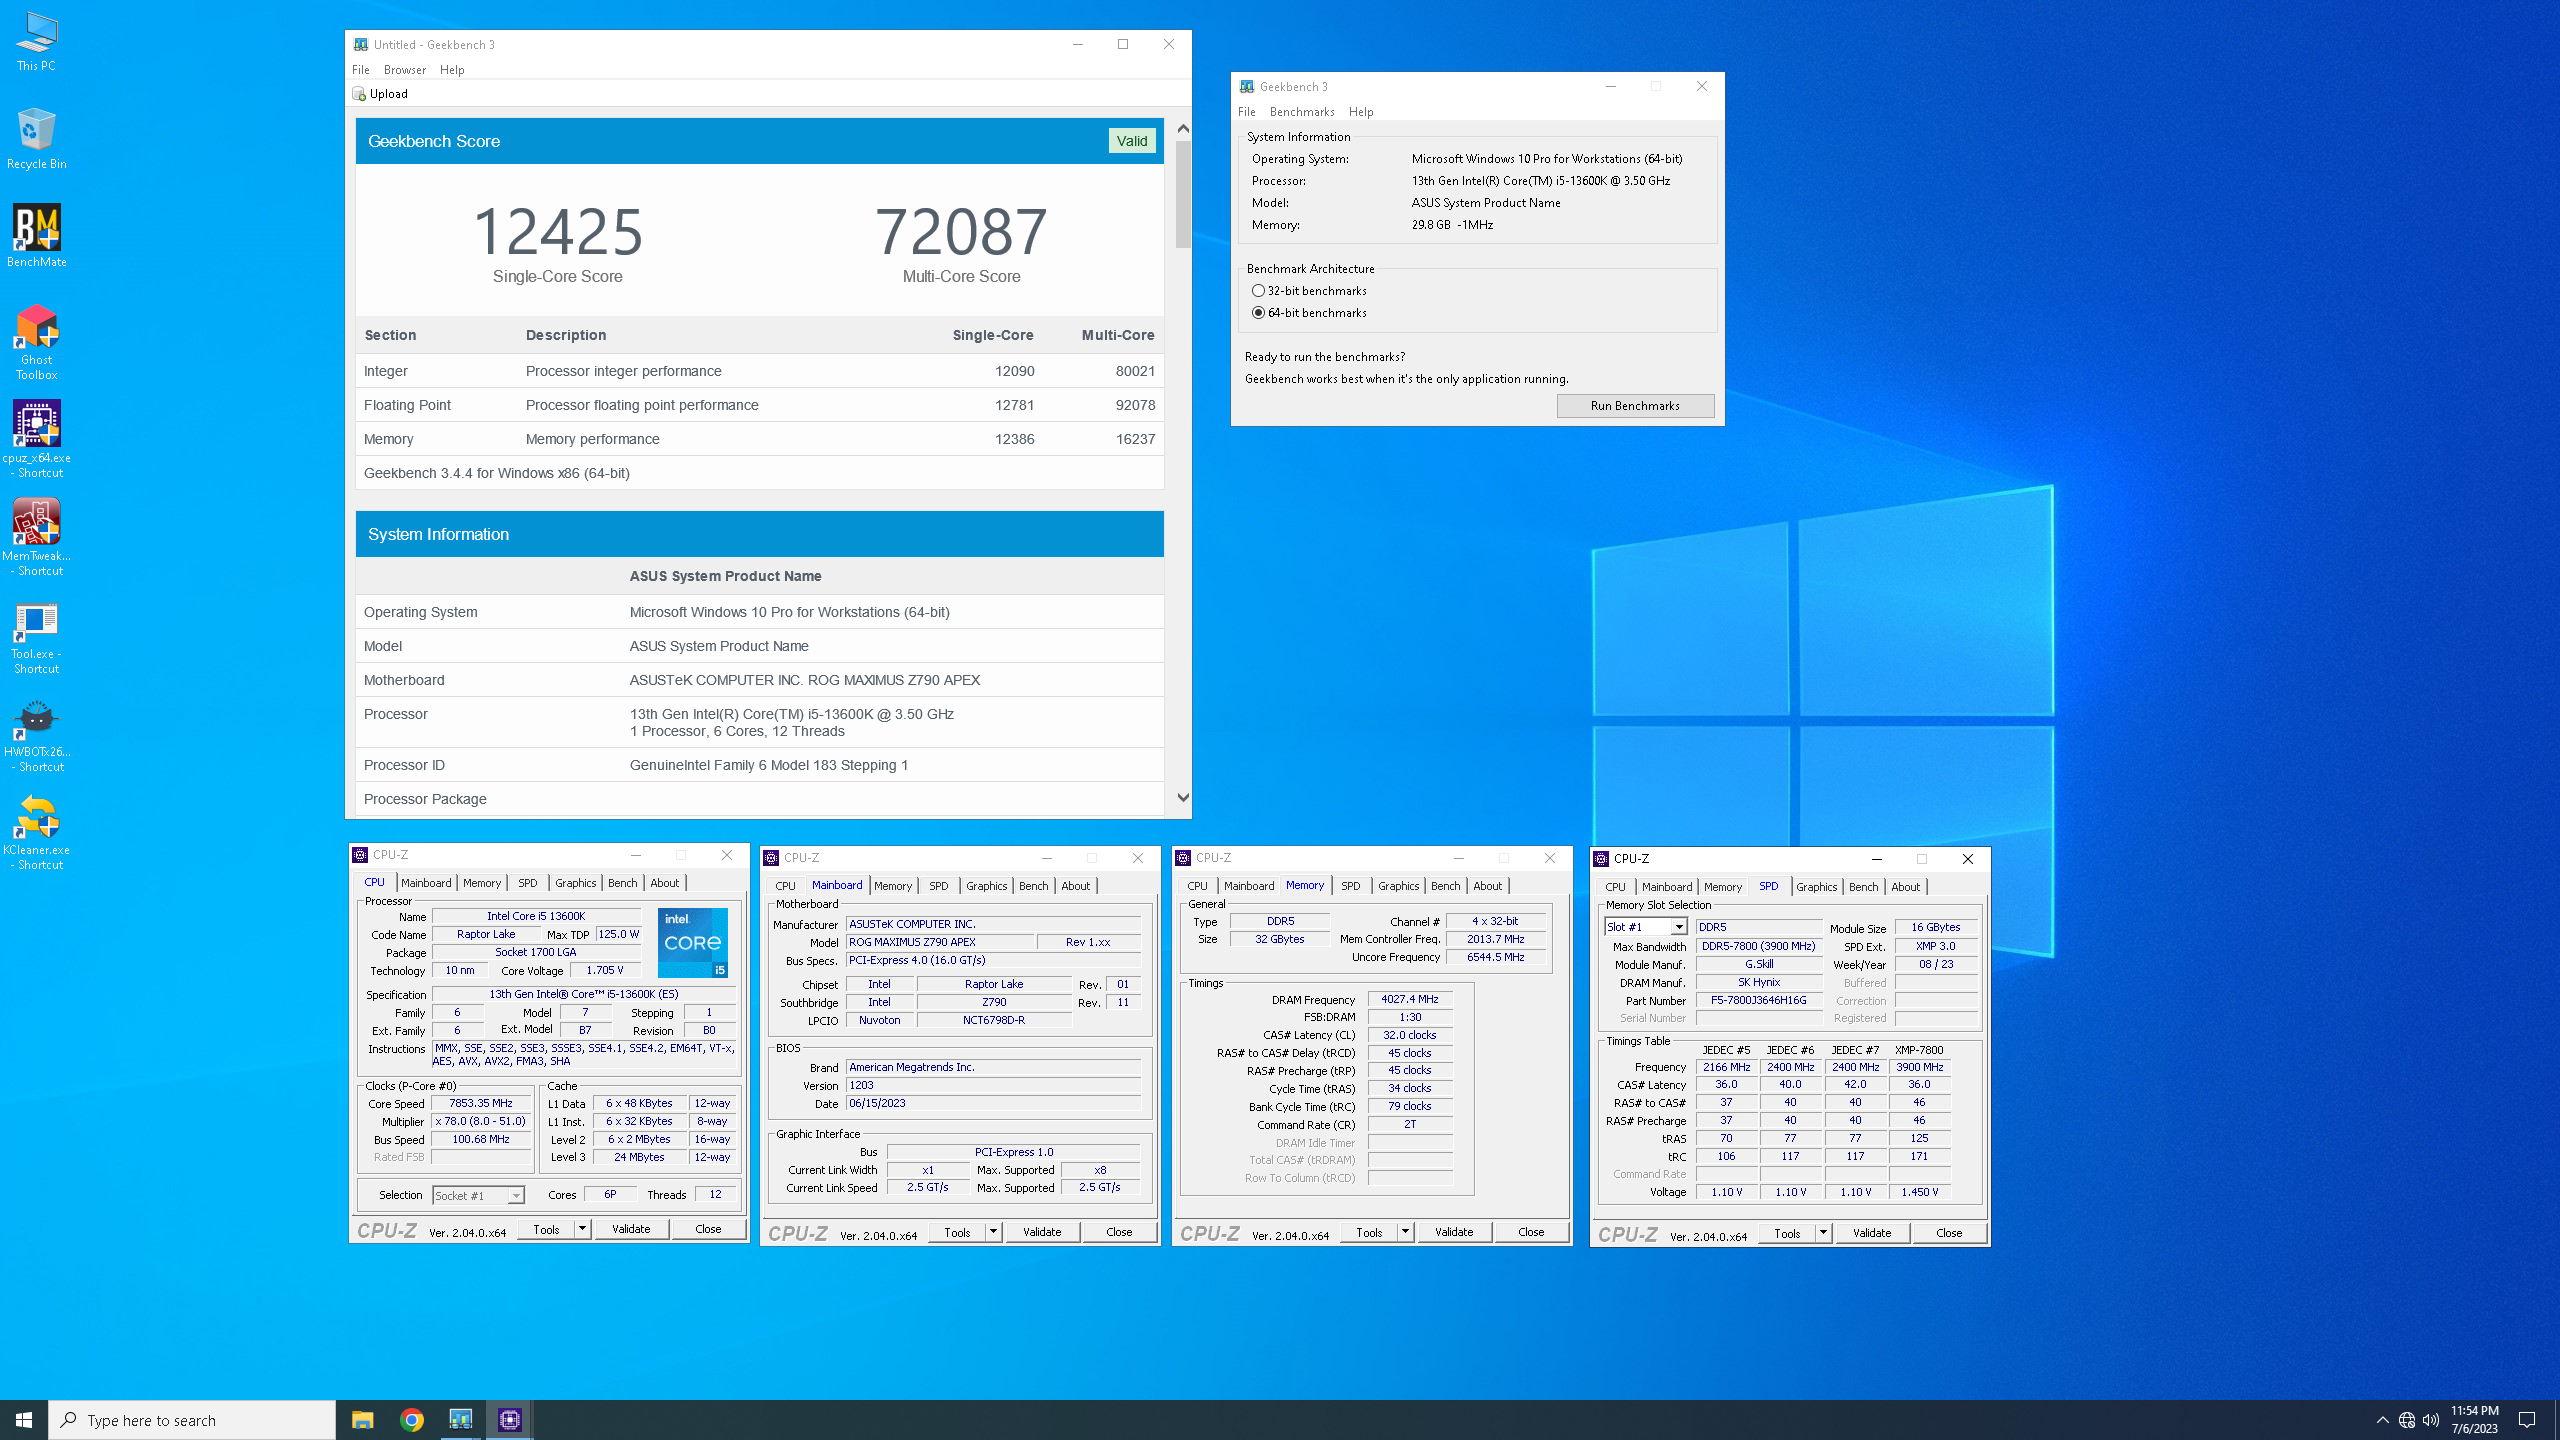Open About tab in Memory CPU-Z window
The height and width of the screenshot is (1440, 2560).
pos(1487,886)
